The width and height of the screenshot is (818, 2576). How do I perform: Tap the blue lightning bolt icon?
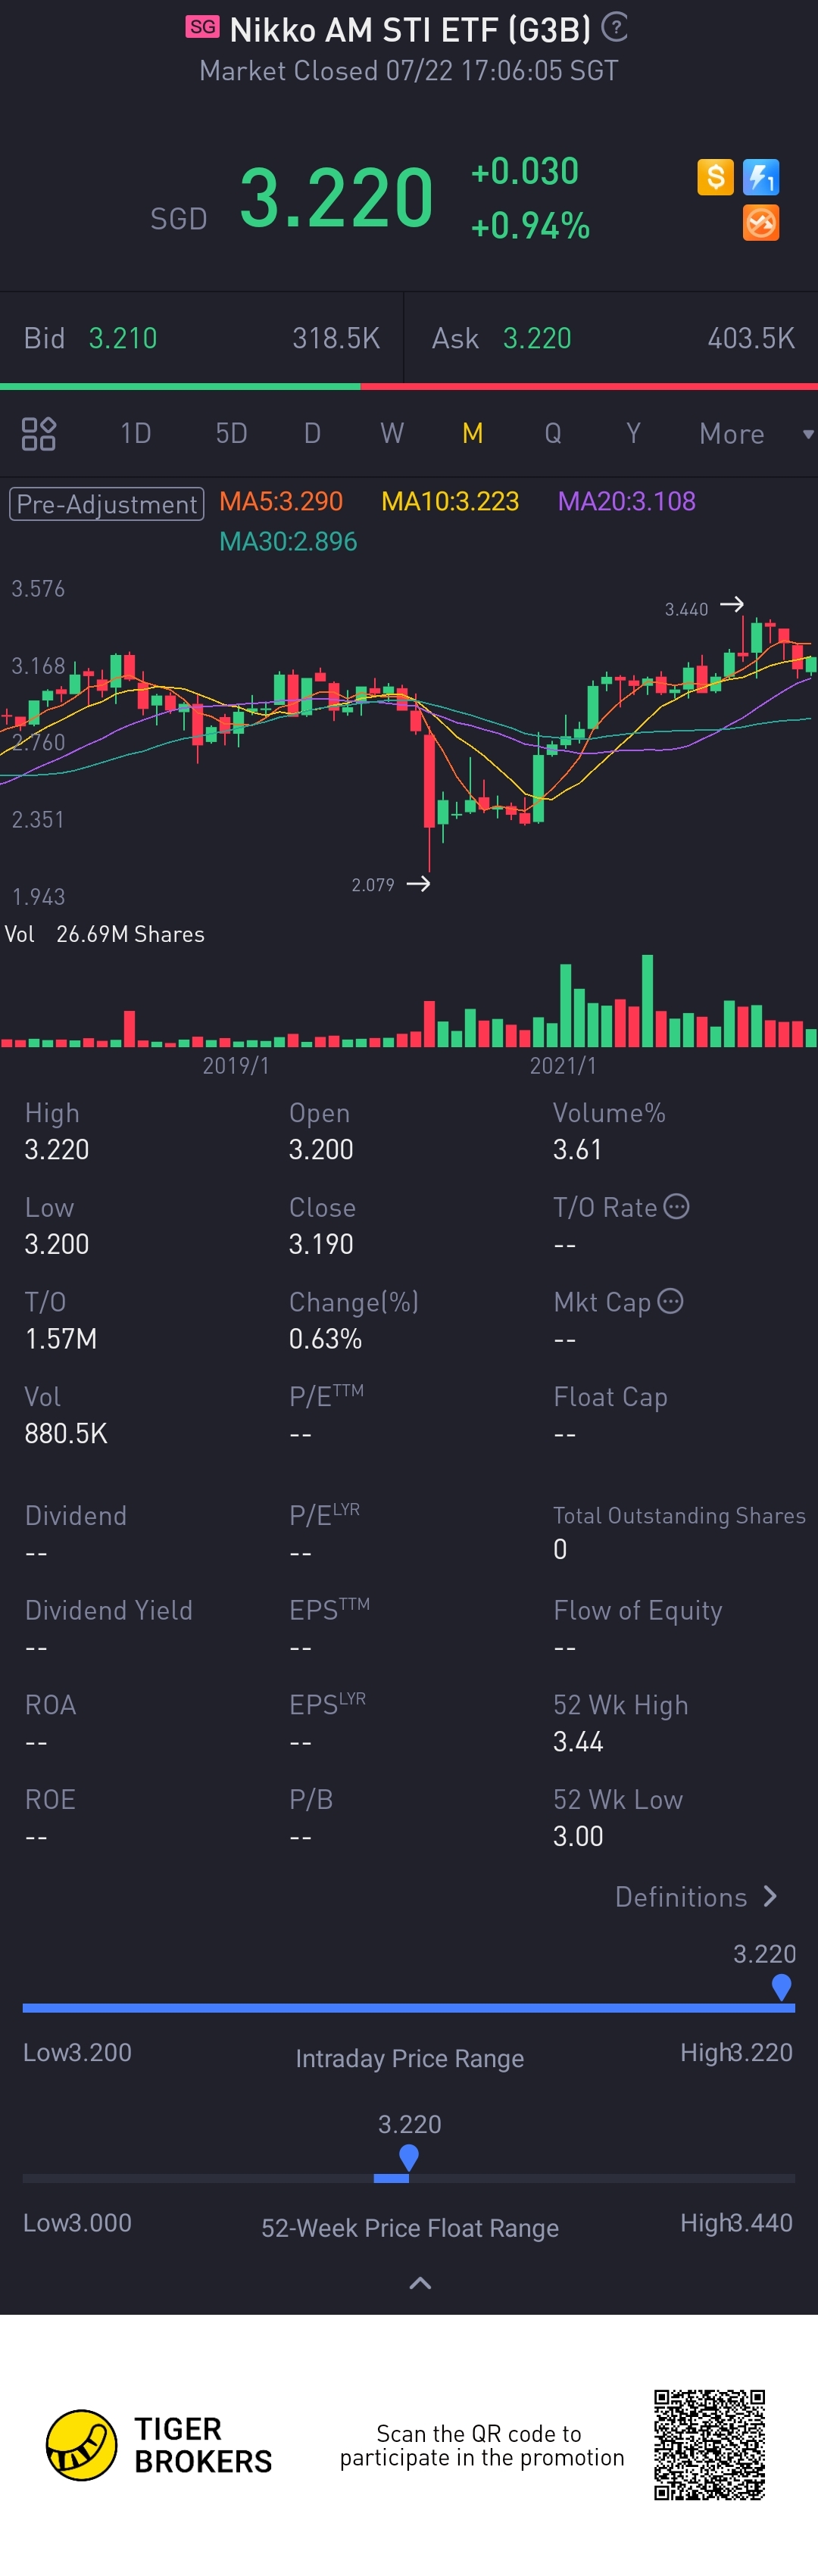coord(761,178)
